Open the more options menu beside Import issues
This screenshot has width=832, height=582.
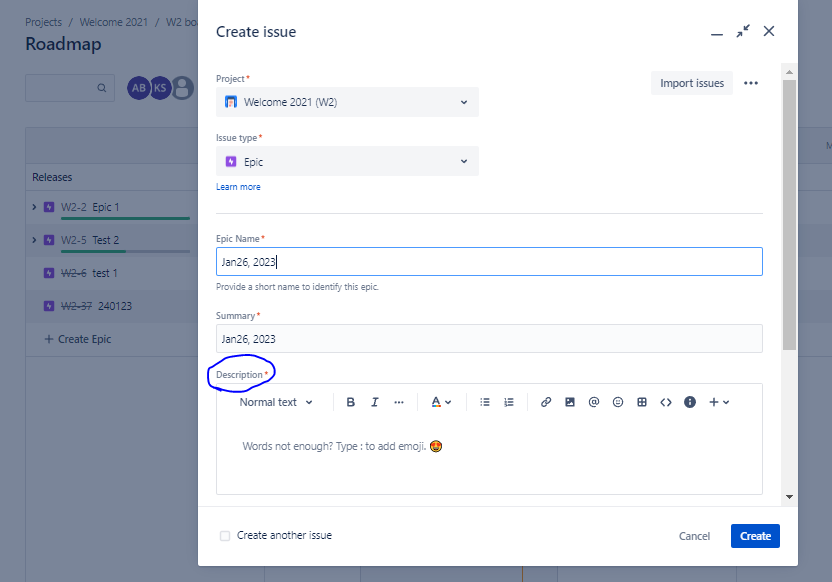750,83
